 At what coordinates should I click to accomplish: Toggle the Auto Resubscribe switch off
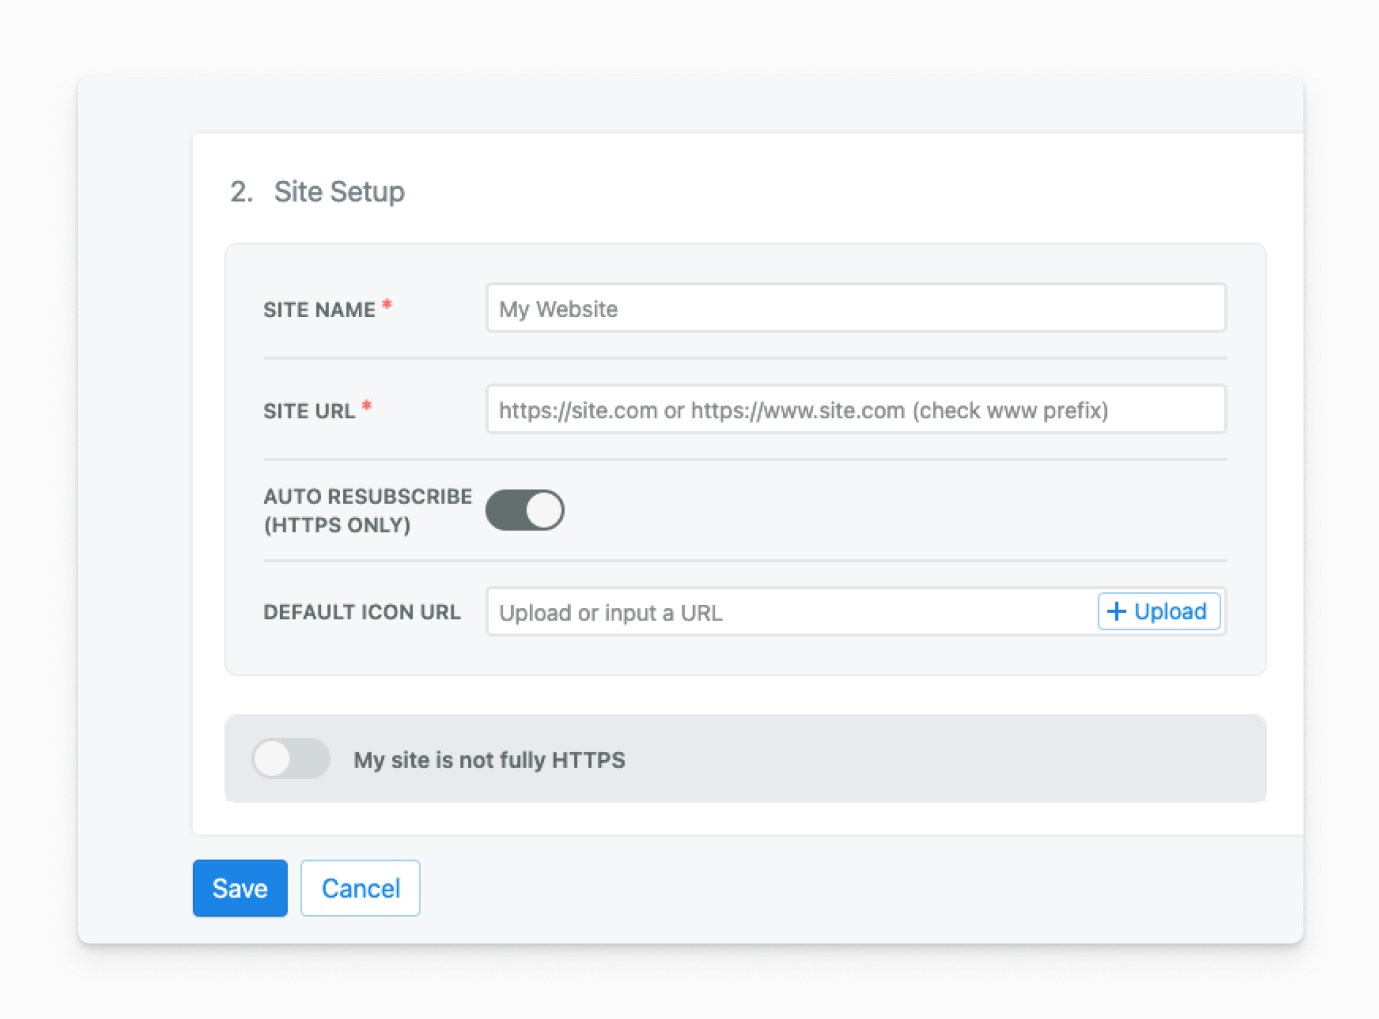point(525,510)
